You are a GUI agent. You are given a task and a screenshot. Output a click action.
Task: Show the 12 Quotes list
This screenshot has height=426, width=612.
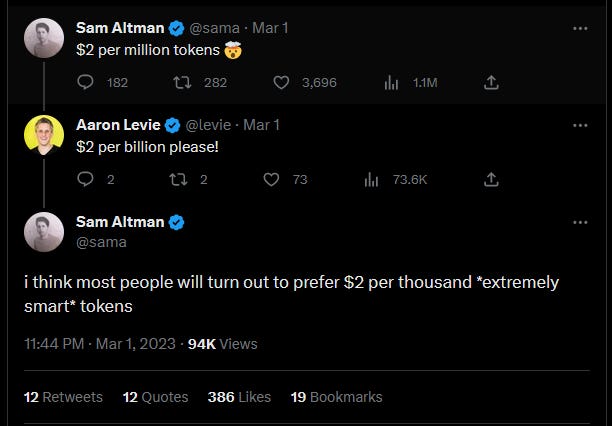tap(155, 397)
